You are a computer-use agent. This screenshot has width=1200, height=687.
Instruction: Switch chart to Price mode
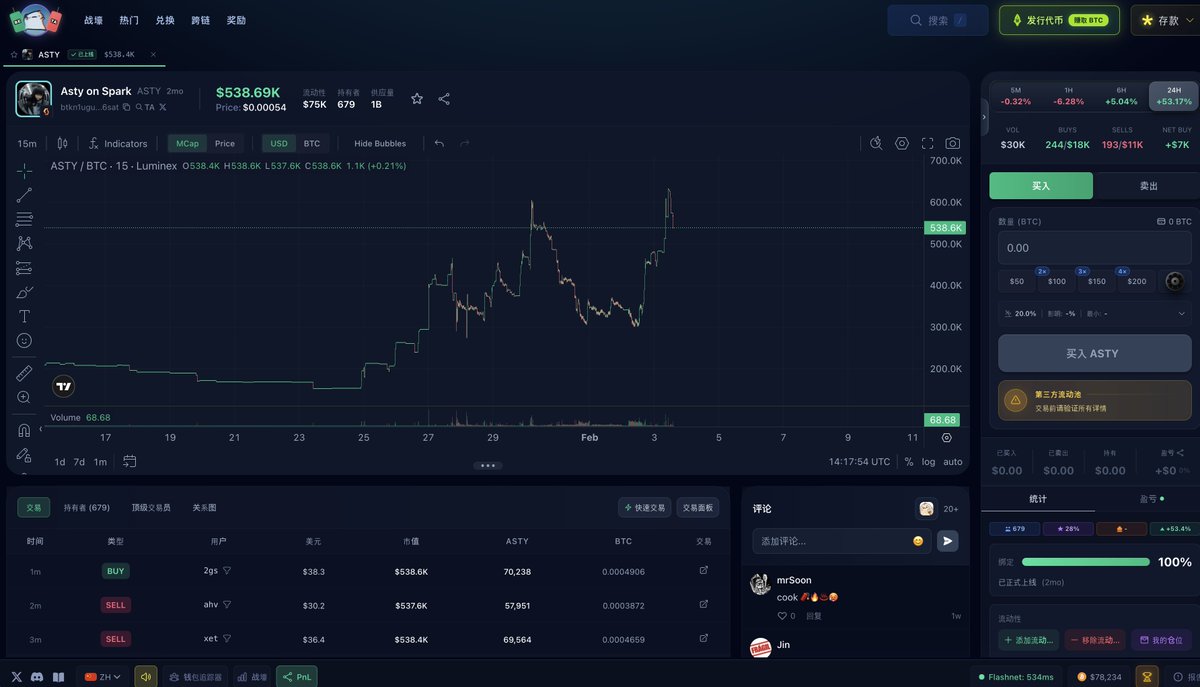(x=225, y=143)
